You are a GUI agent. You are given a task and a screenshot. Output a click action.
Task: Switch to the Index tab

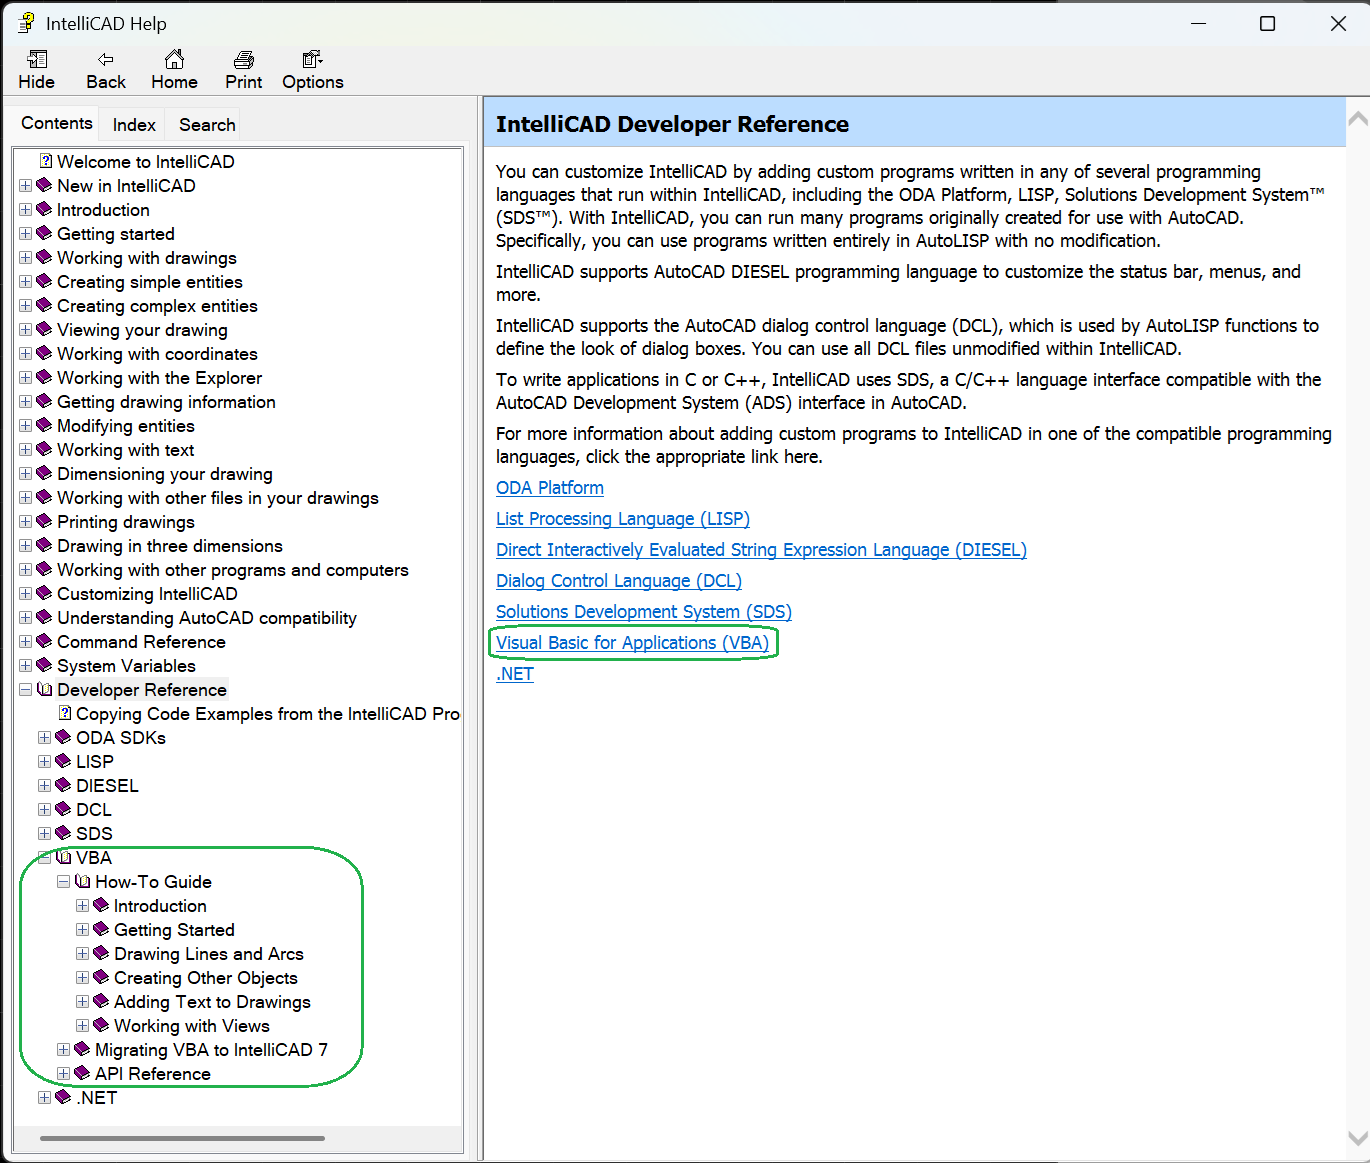point(134,125)
